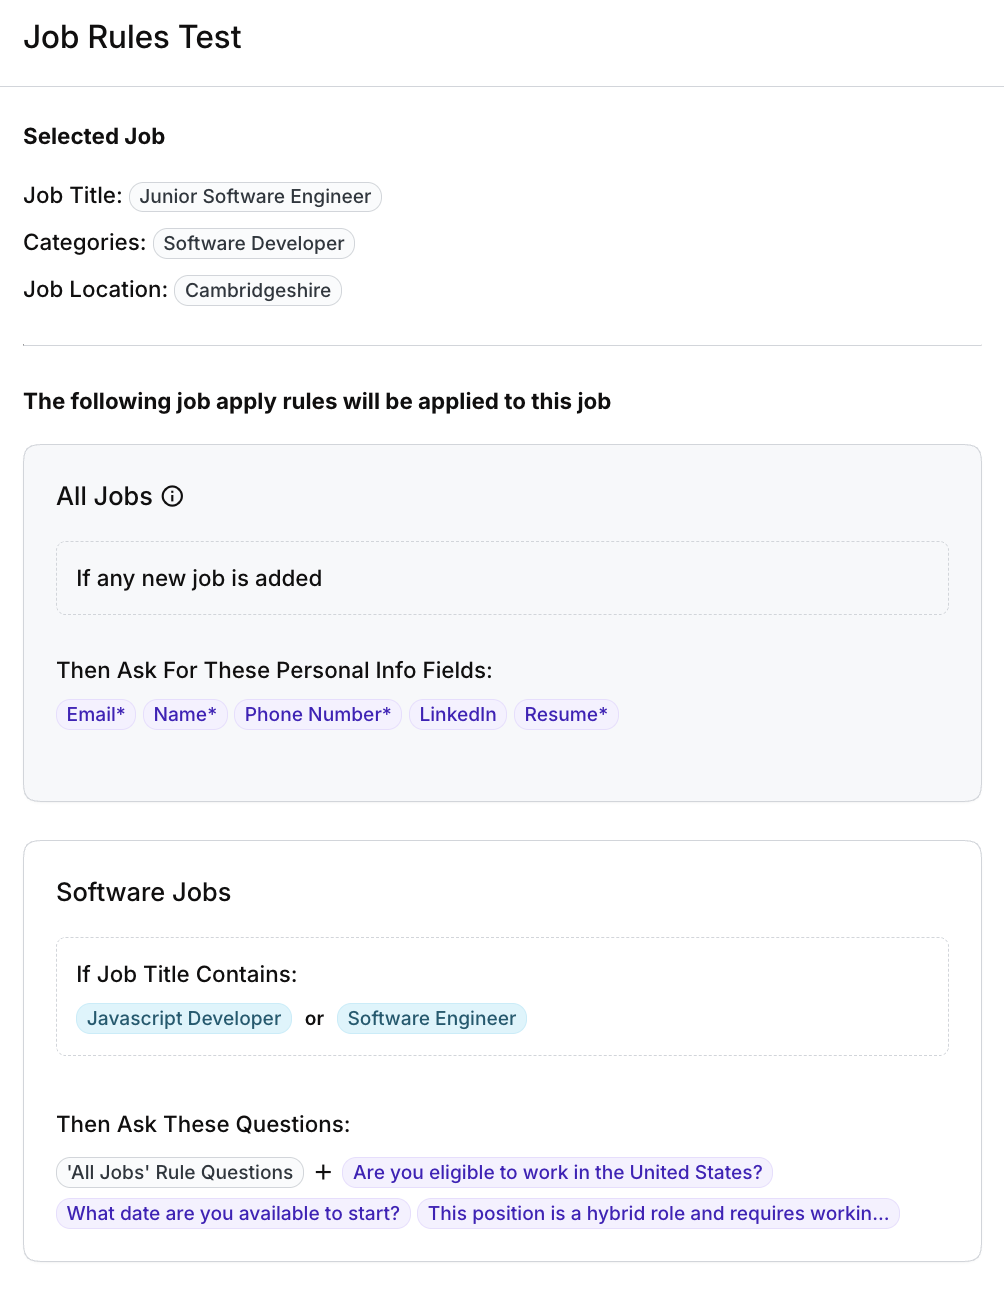Expand the truncated hybrid role question
The height and width of the screenshot is (1298, 1004).
coord(658,1214)
